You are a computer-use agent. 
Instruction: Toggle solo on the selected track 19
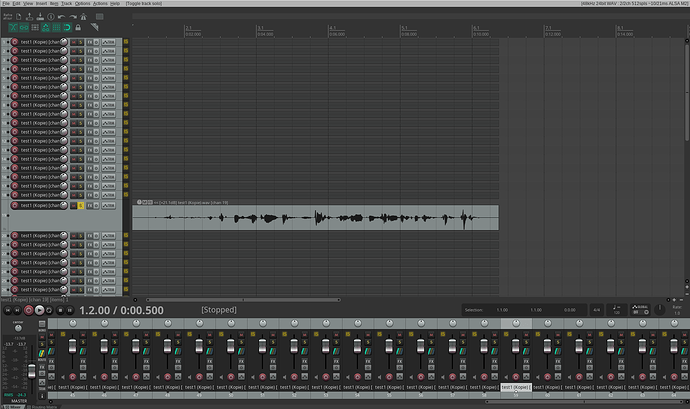coord(81,206)
